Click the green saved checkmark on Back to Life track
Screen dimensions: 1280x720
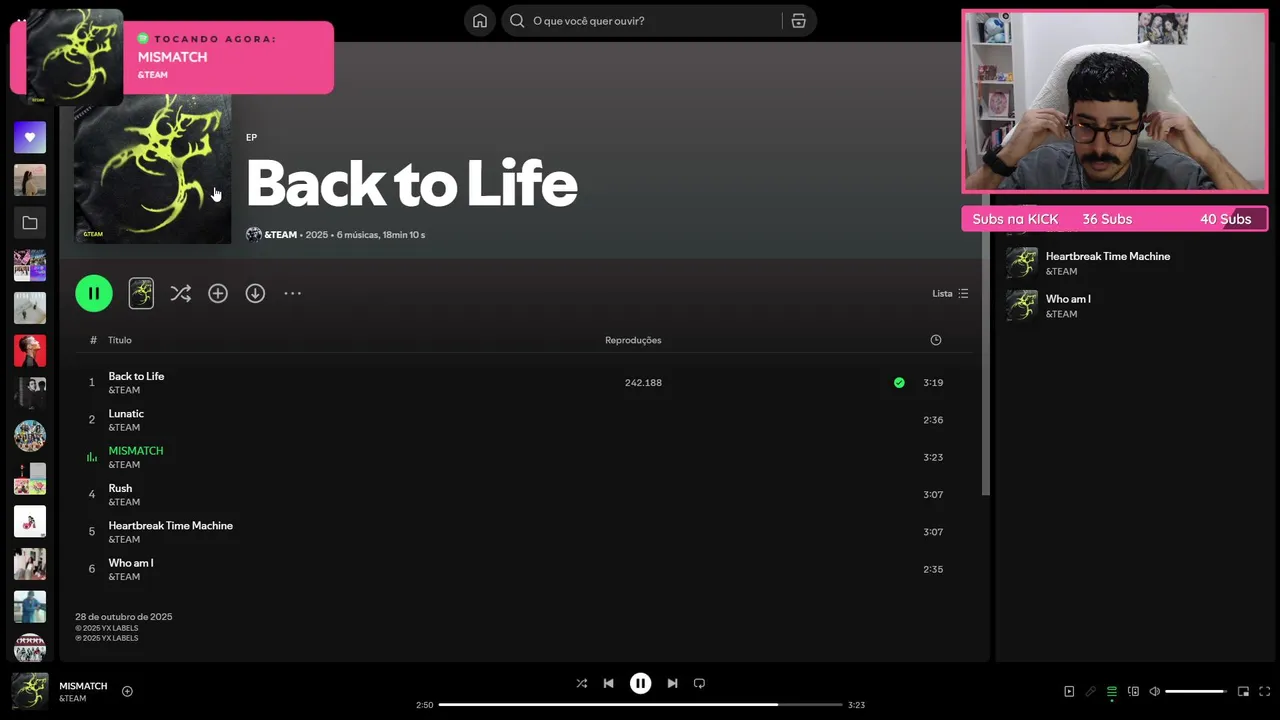click(x=899, y=382)
